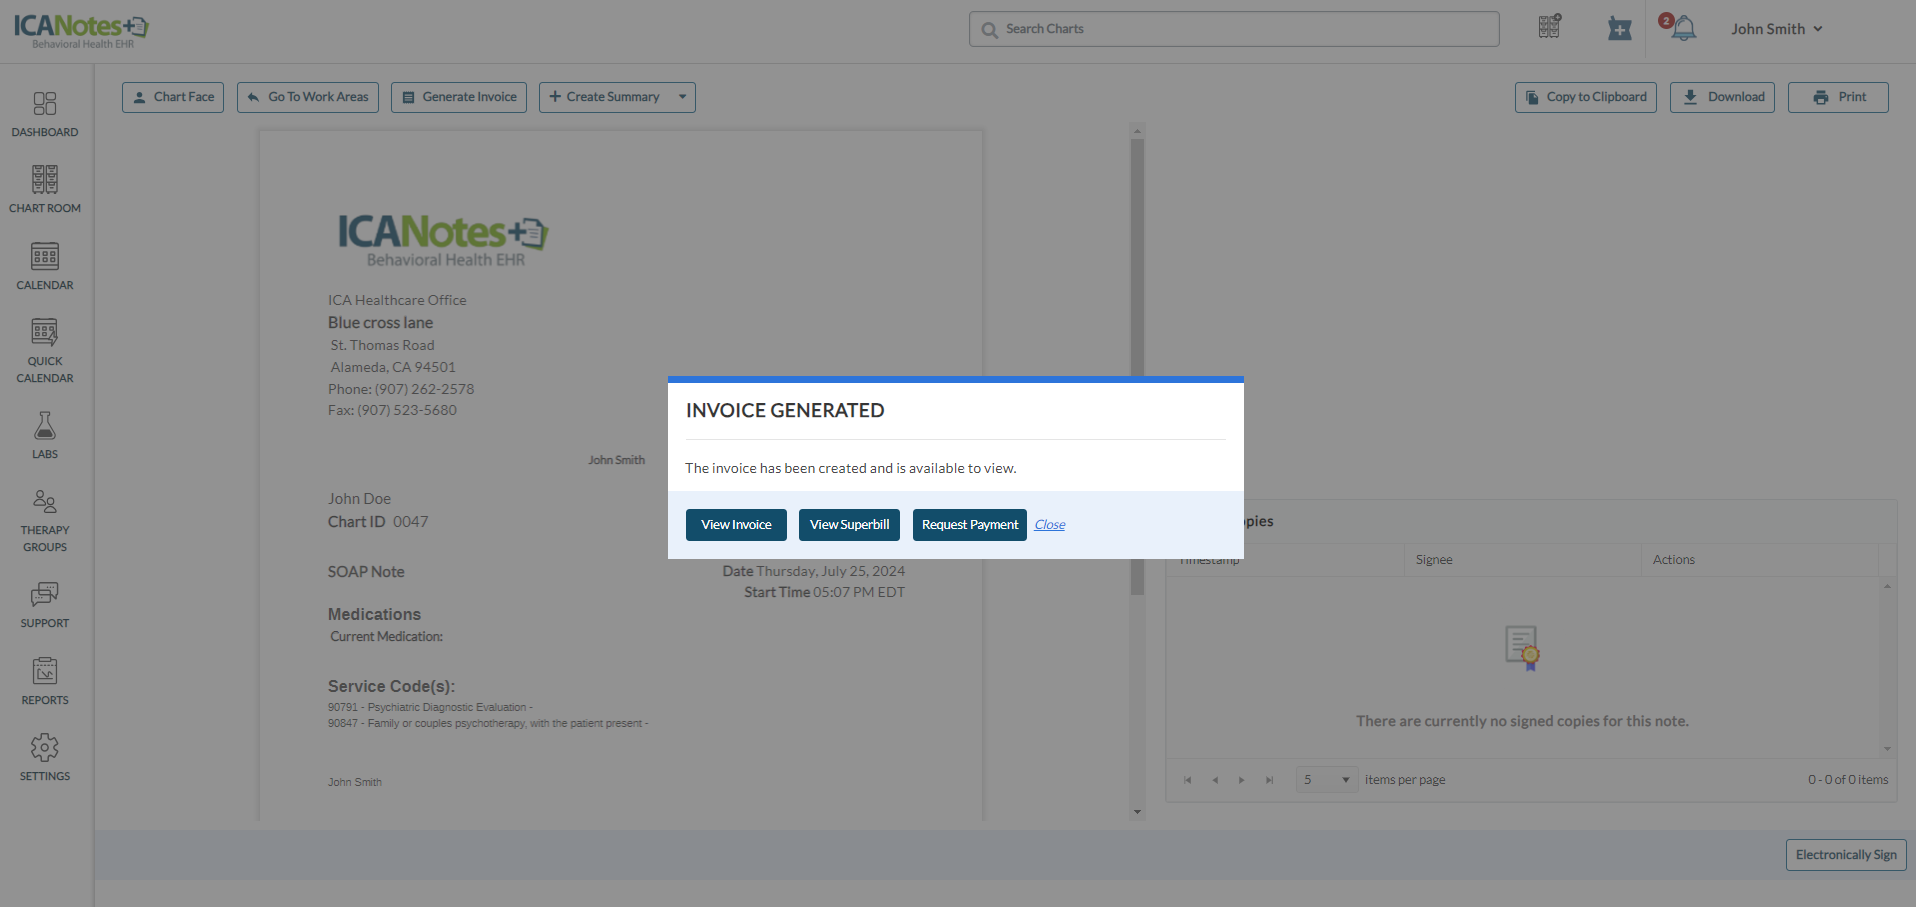Click the Download button
Viewport: 1916px width, 907px height.
1722,97
